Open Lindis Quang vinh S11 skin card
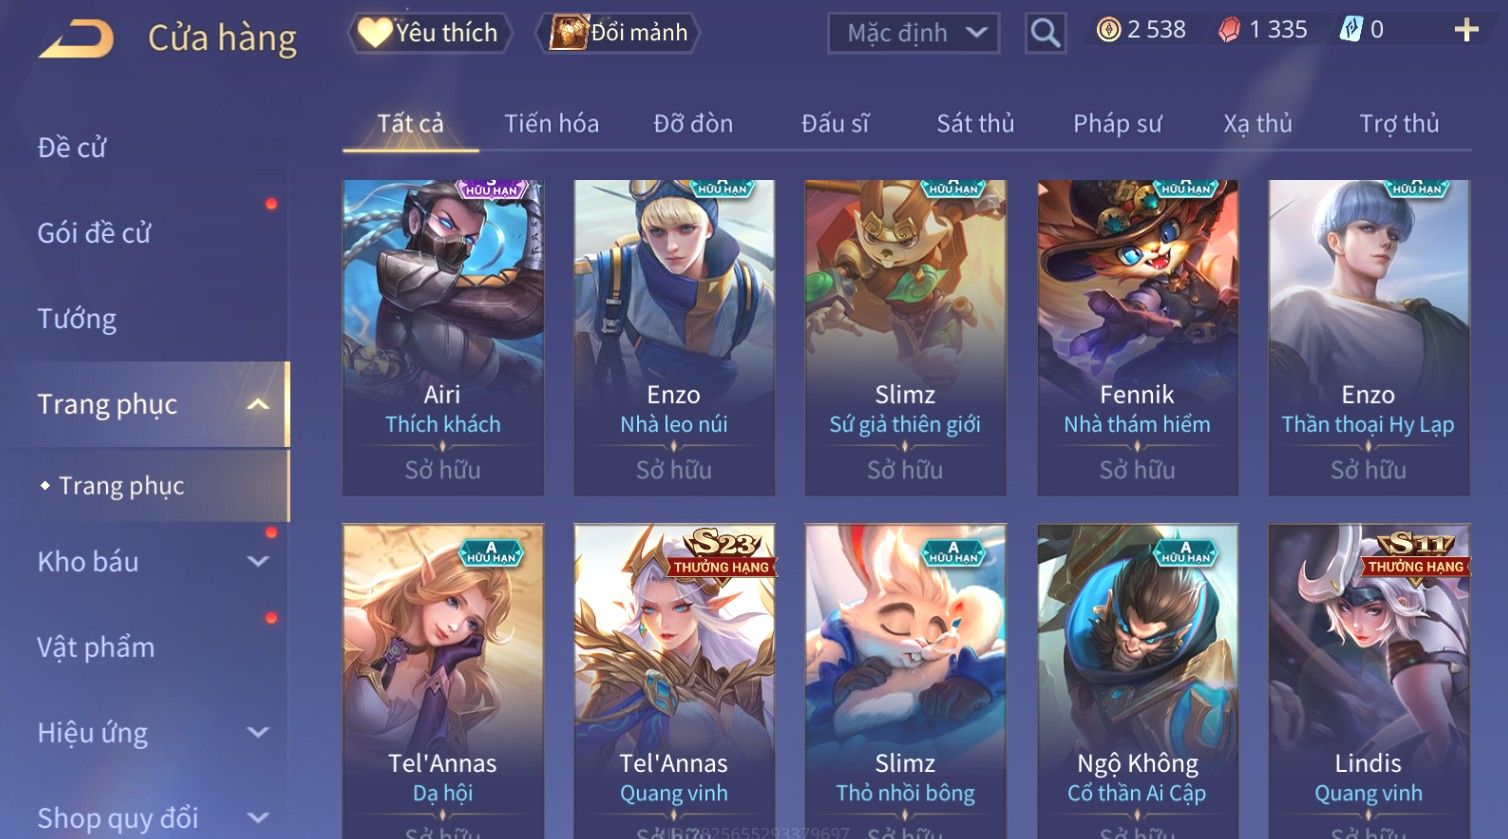 click(x=1369, y=680)
